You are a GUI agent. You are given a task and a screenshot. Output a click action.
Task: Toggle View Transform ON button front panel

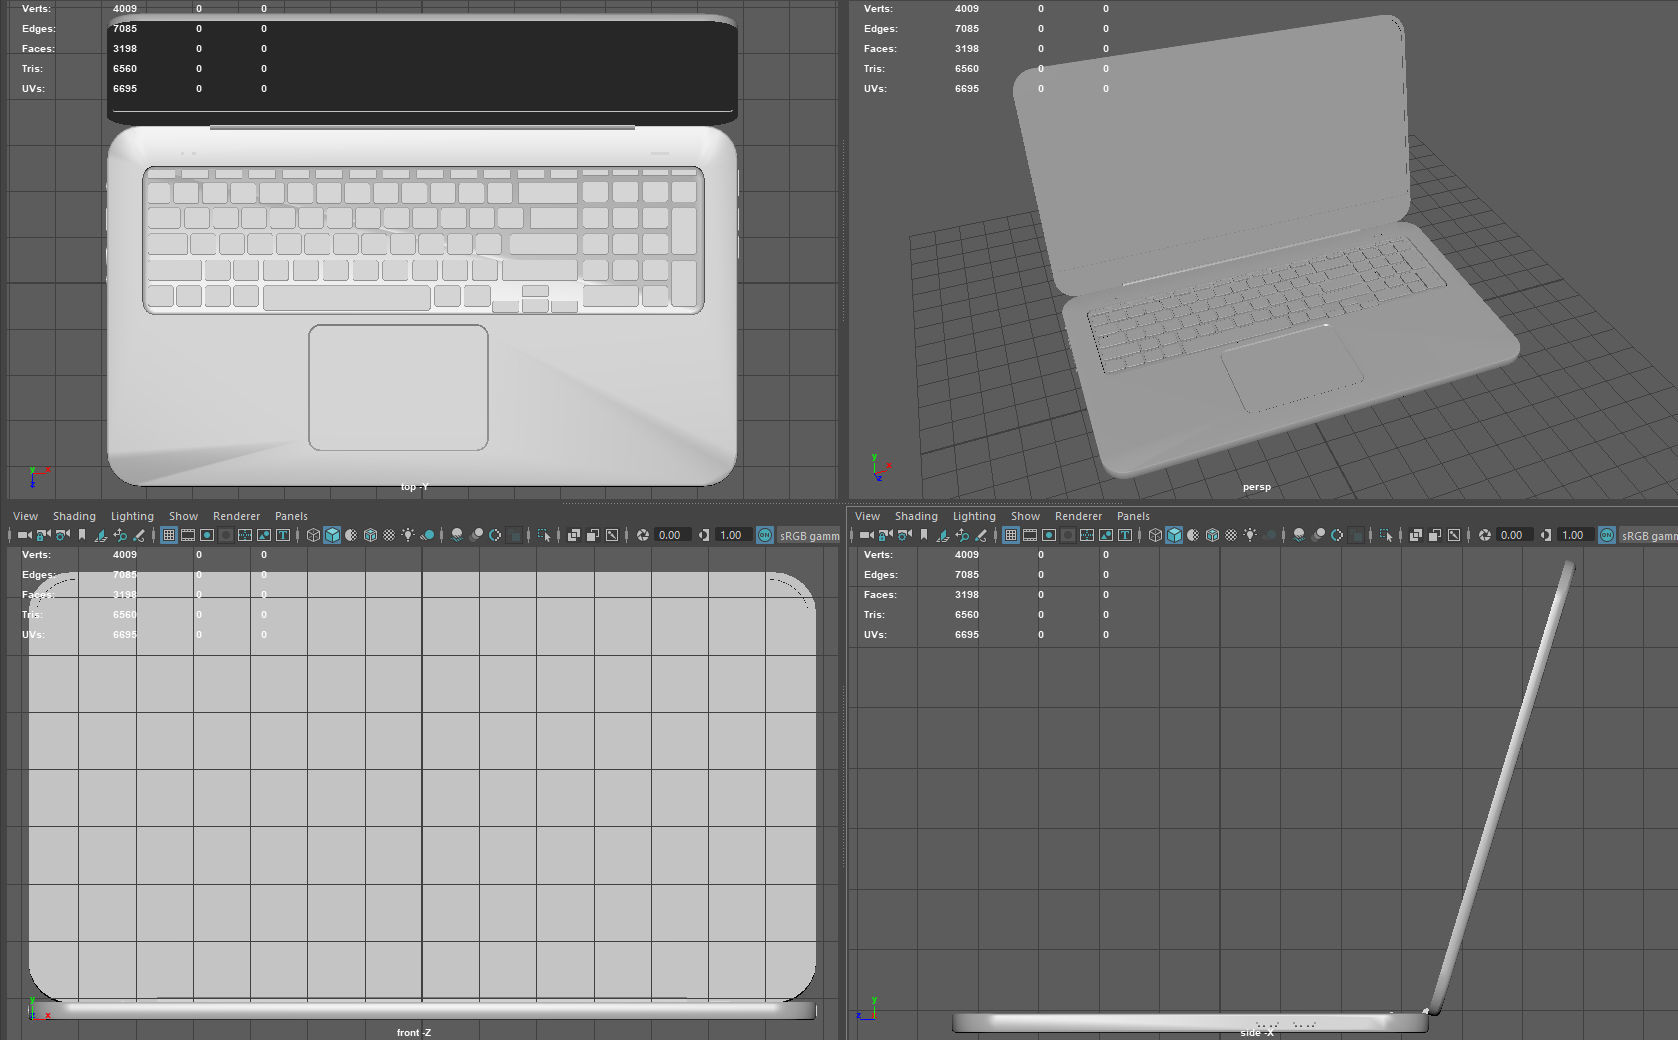point(765,535)
